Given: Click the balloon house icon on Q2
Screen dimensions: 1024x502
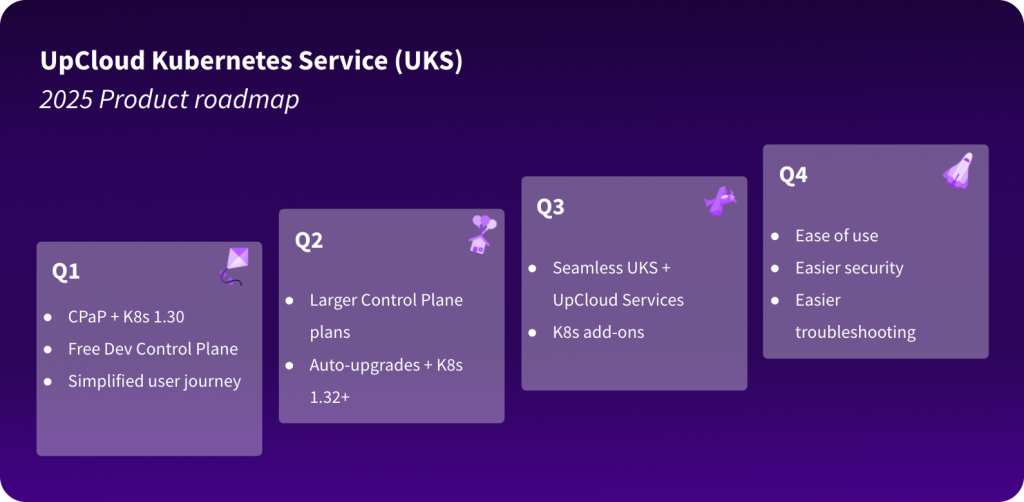Looking at the screenshot, I should pyautogui.click(x=481, y=233).
